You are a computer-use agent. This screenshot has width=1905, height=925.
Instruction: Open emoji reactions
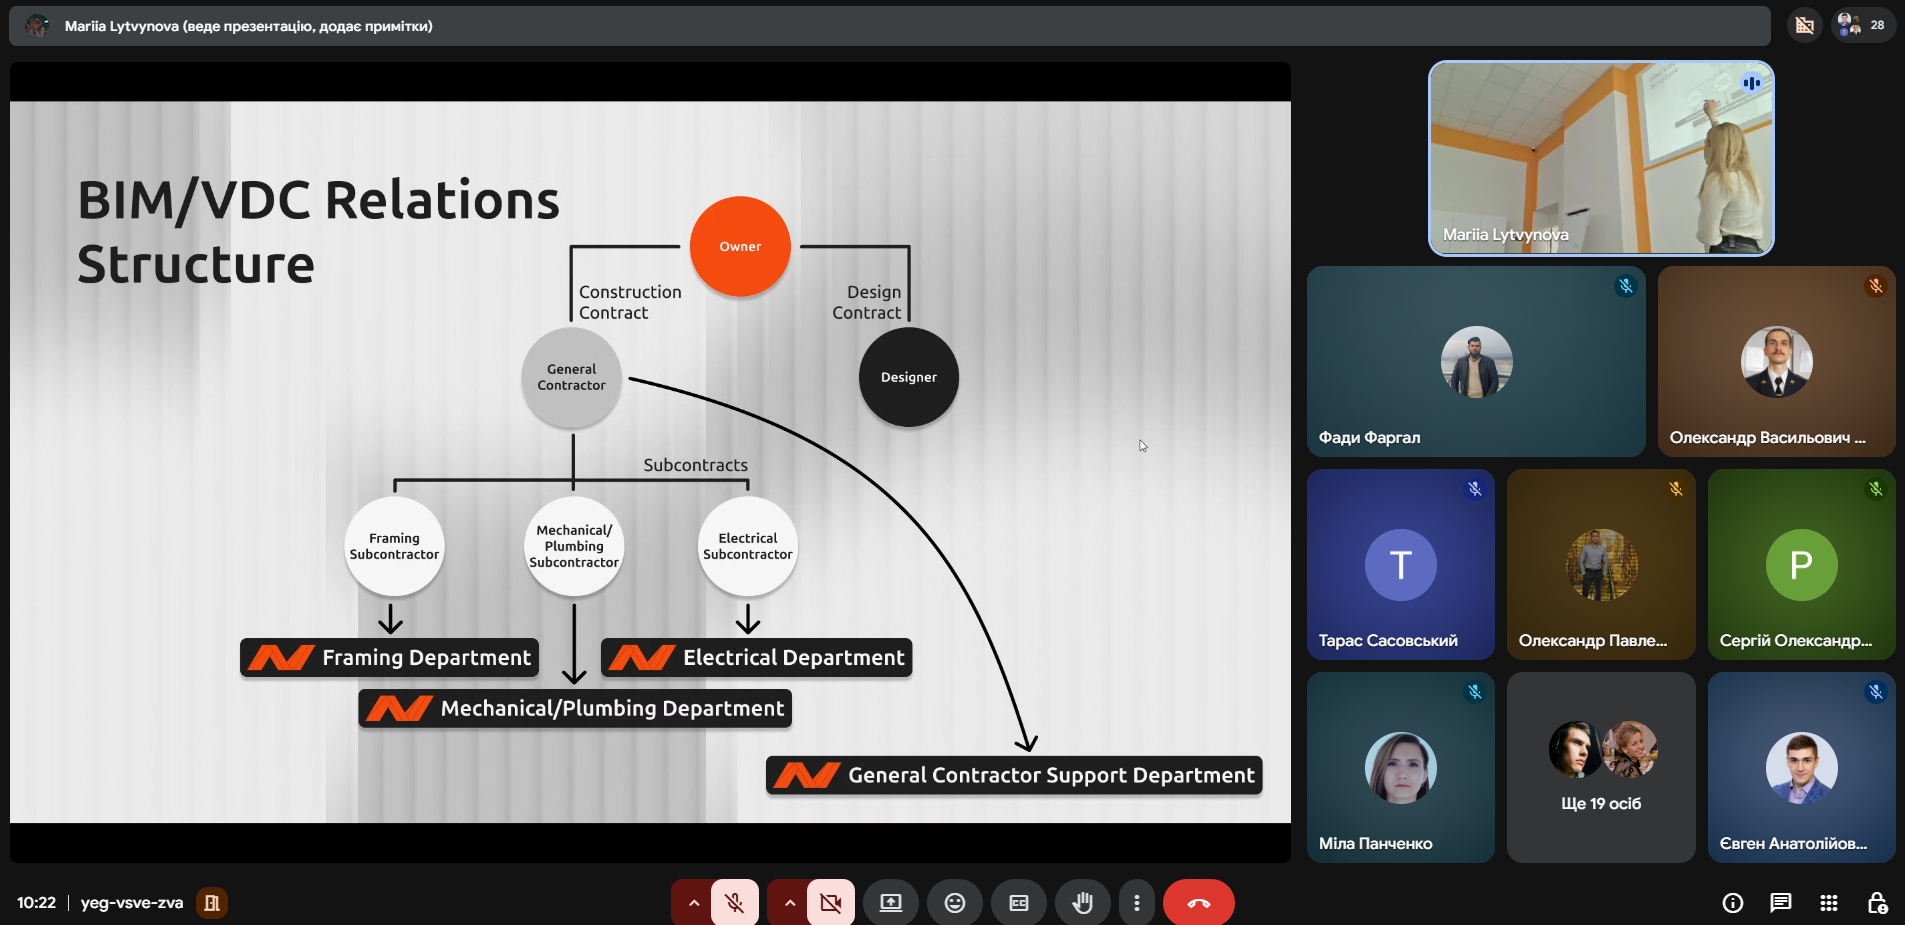(955, 903)
